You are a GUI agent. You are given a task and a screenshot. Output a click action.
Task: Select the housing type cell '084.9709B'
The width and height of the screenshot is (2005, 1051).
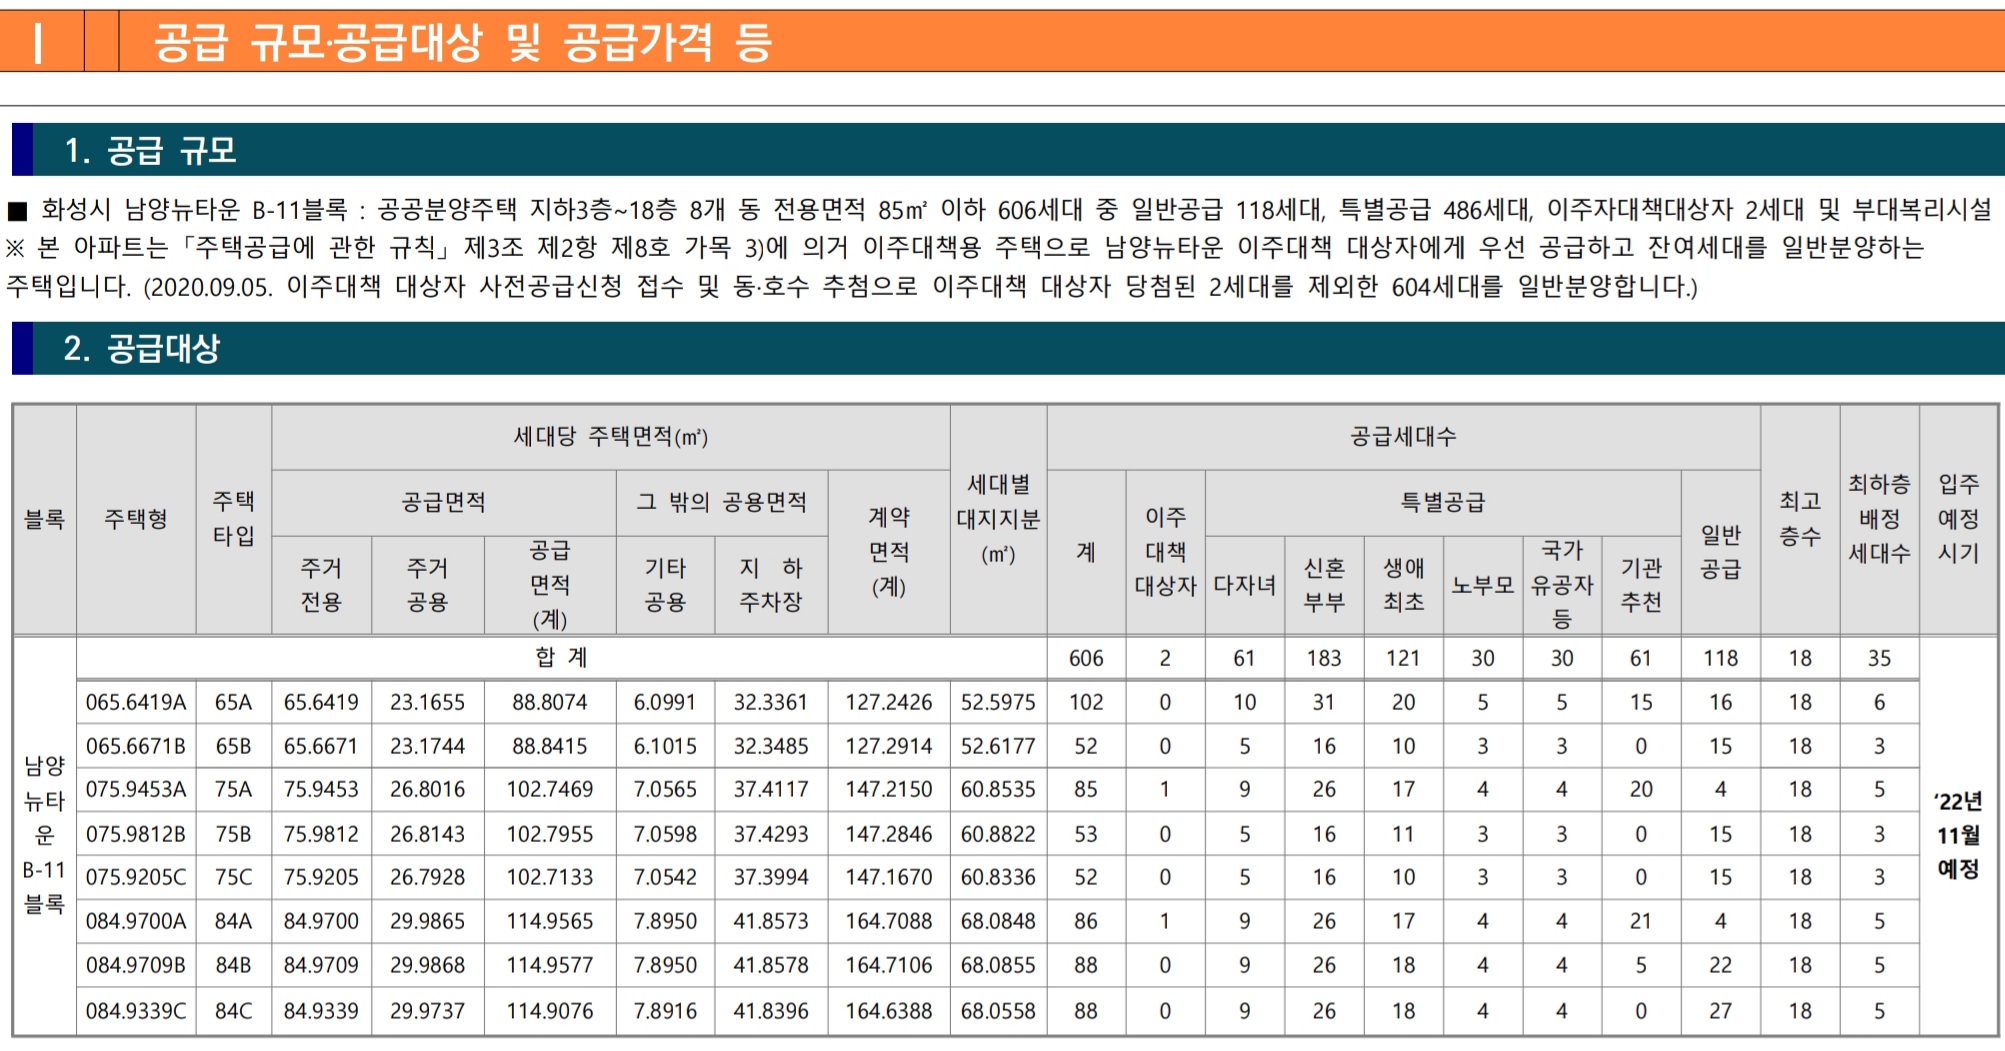(x=136, y=965)
